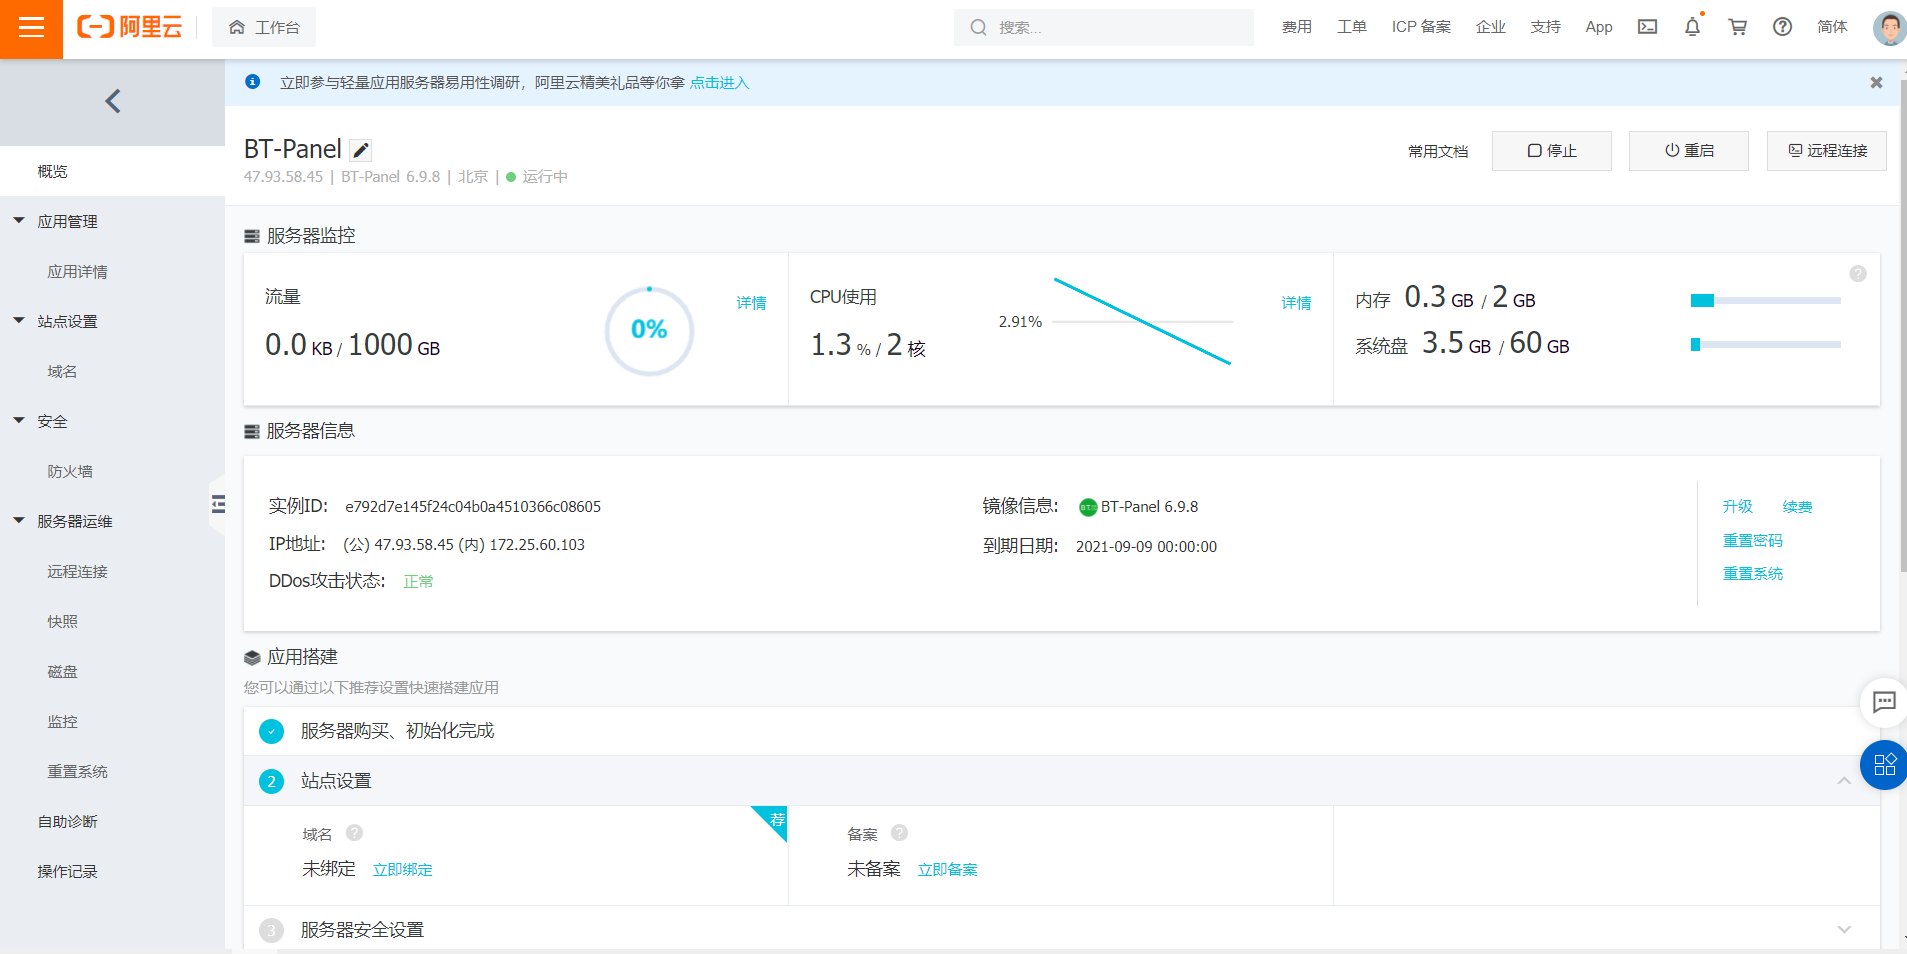The image size is (1907, 954).
Task: Open the orange hamburger menu
Action: [x=31, y=28]
